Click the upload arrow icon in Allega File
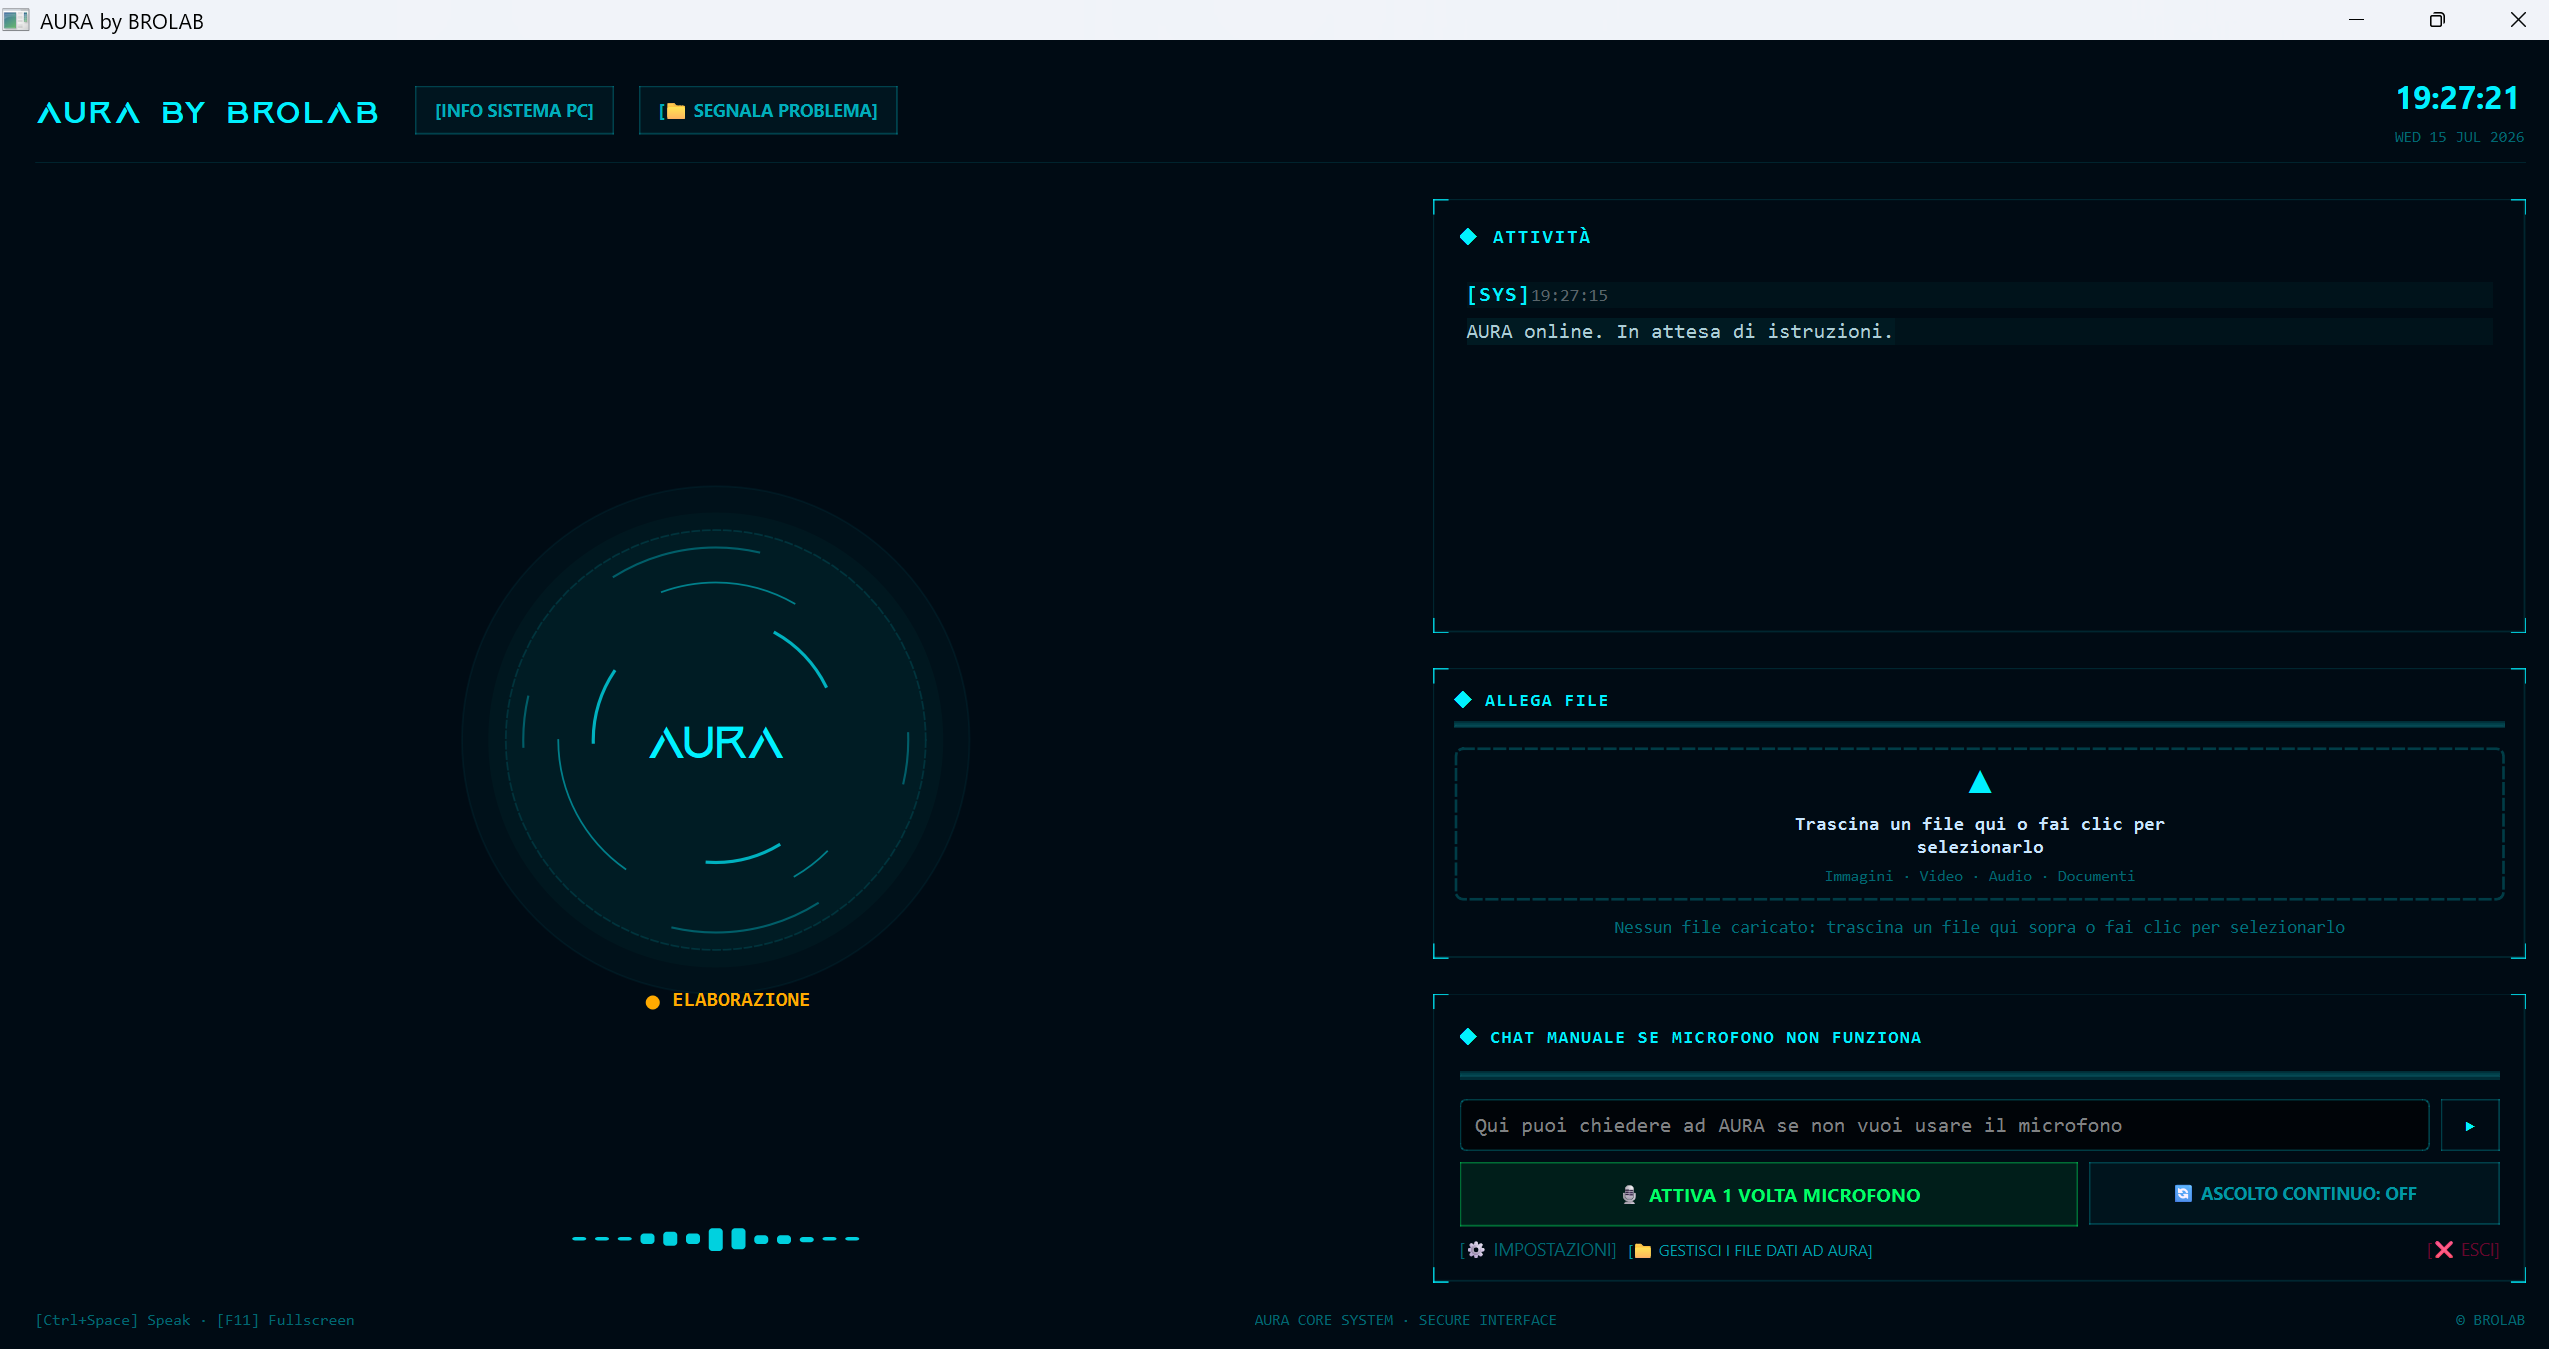Image resolution: width=2549 pixels, height=1349 pixels. point(1980,782)
